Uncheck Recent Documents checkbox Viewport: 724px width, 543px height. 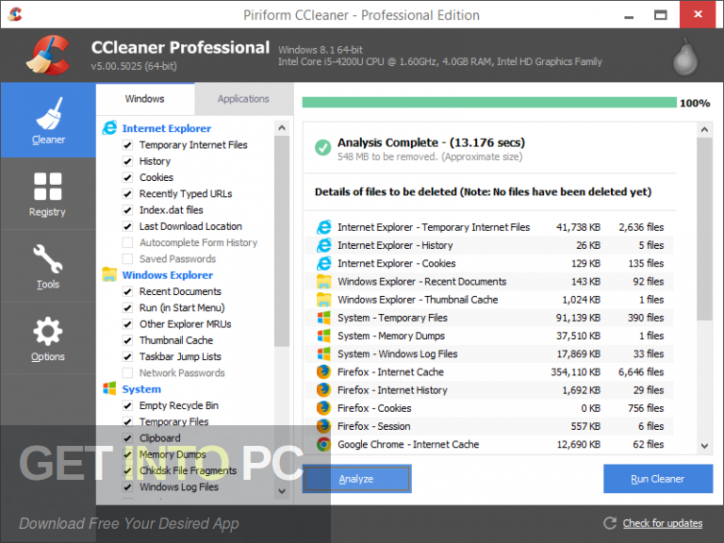(127, 291)
